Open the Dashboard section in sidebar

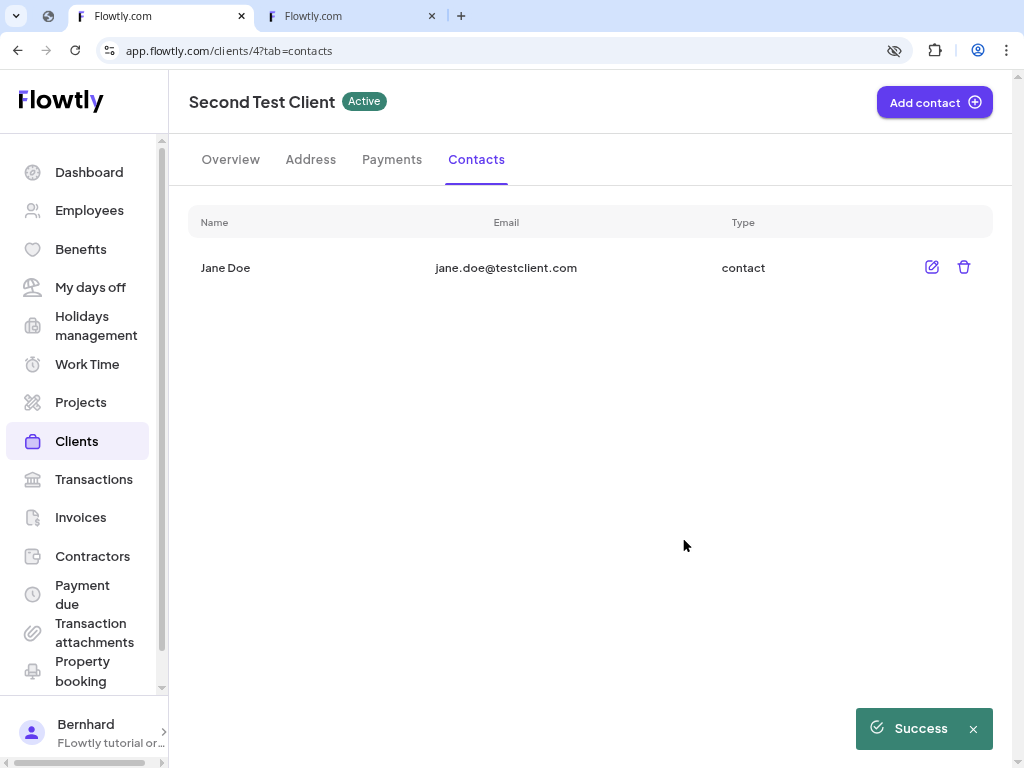pyautogui.click(x=89, y=172)
